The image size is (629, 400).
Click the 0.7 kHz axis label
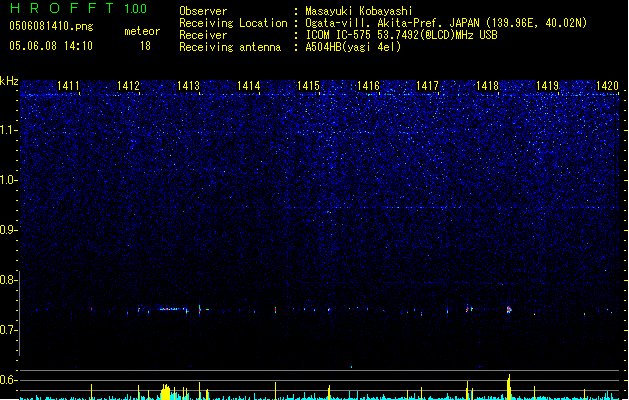(x=9, y=330)
